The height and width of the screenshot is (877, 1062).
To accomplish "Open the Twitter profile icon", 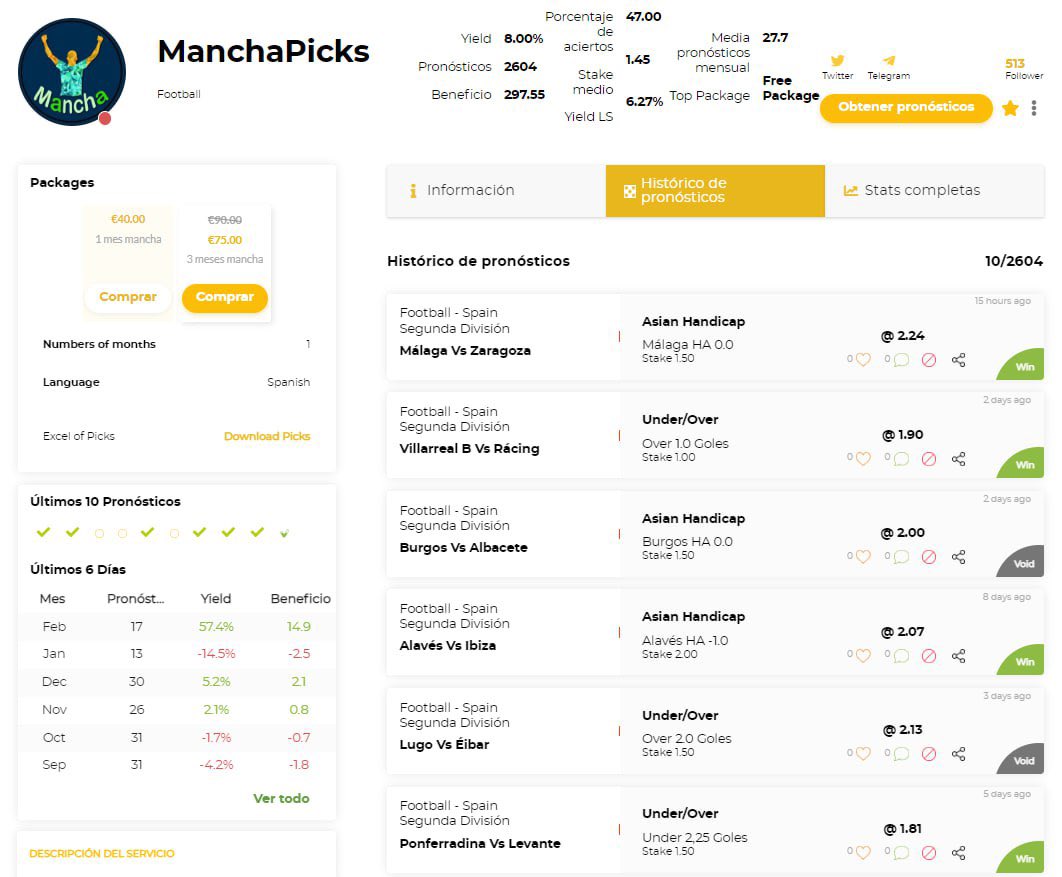I will click(837, 61).
